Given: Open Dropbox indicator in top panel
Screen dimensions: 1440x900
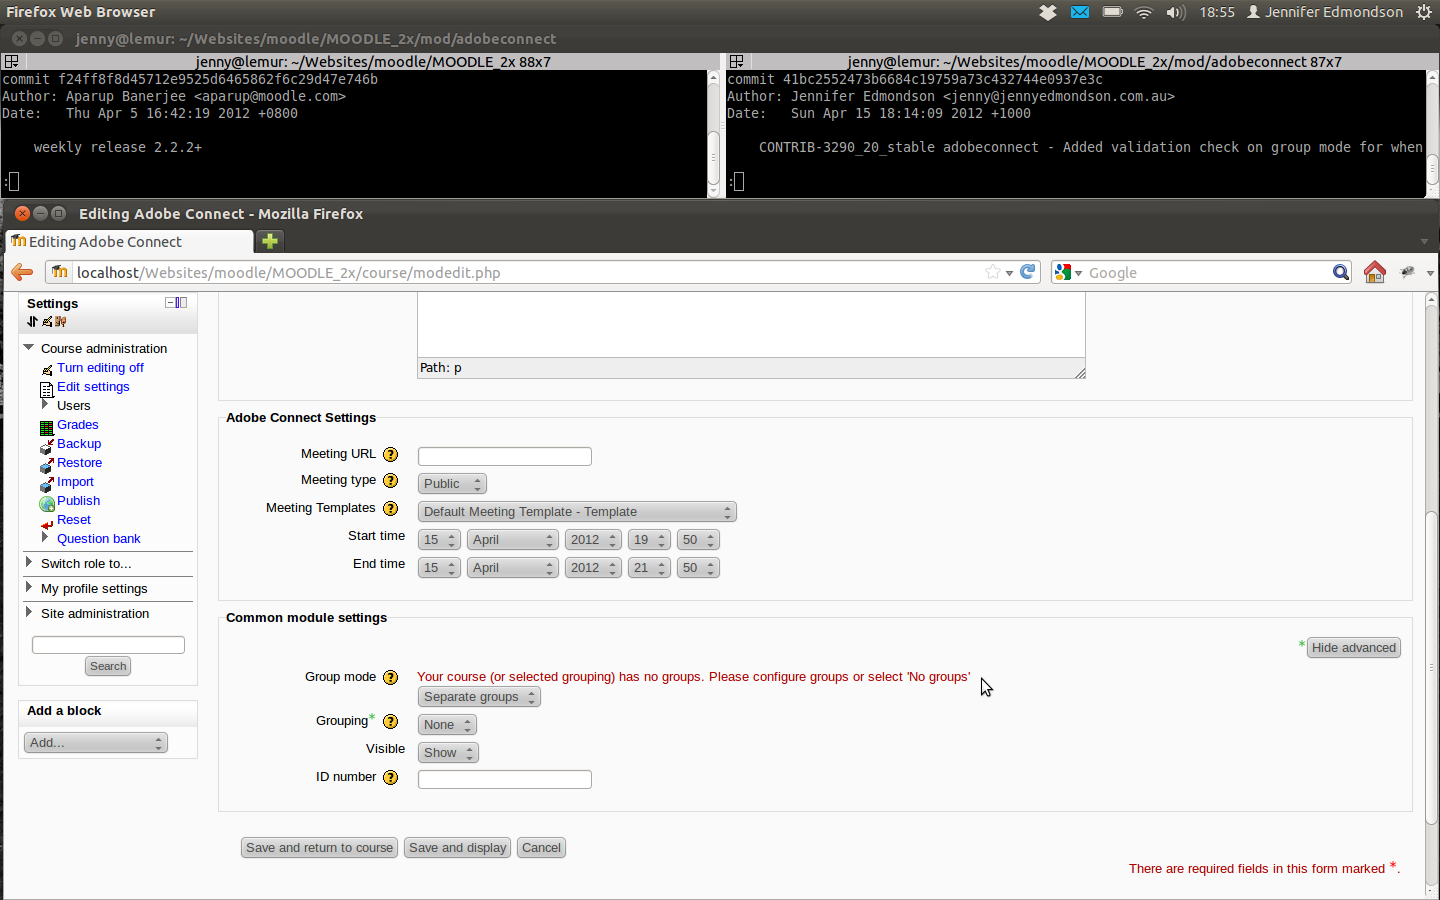Looking at the screenshot, I should (x=1048, y=12).
